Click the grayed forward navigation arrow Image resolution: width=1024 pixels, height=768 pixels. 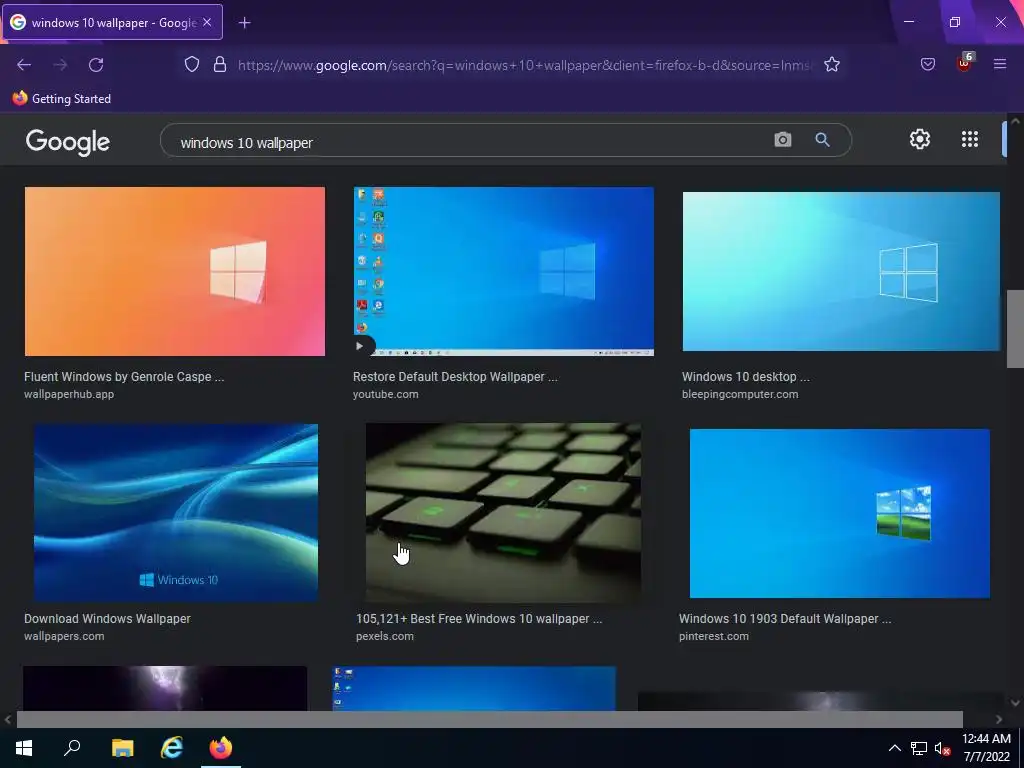[x=60, y=65]
